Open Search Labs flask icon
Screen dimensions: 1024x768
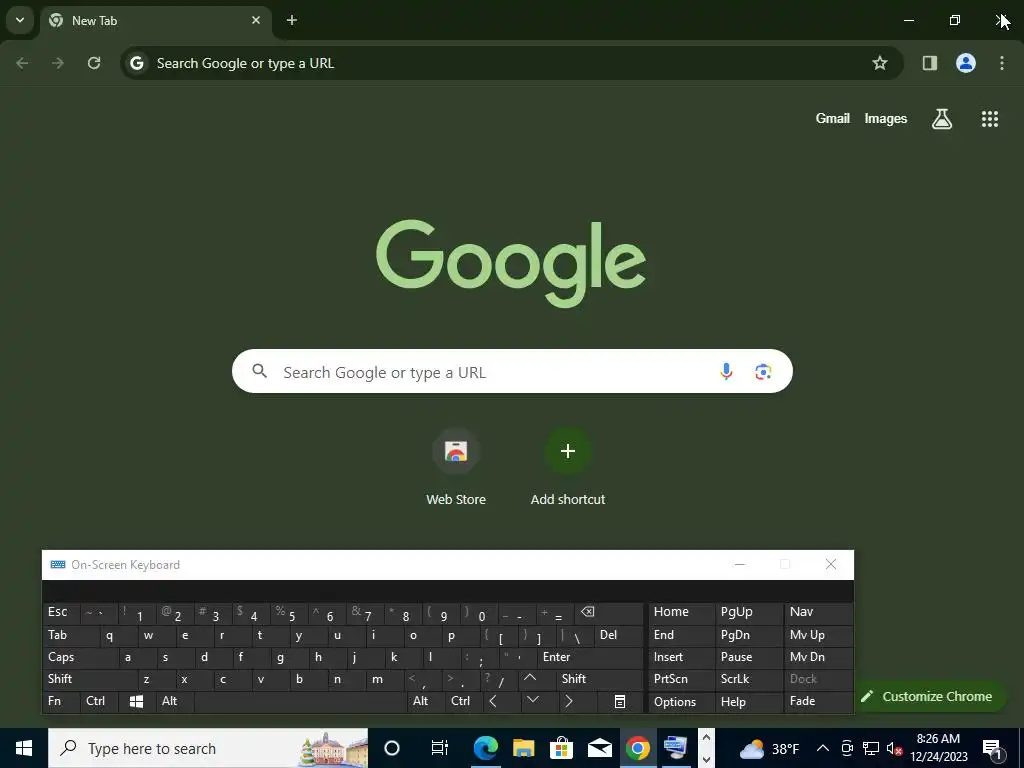[x=942, y=119]
